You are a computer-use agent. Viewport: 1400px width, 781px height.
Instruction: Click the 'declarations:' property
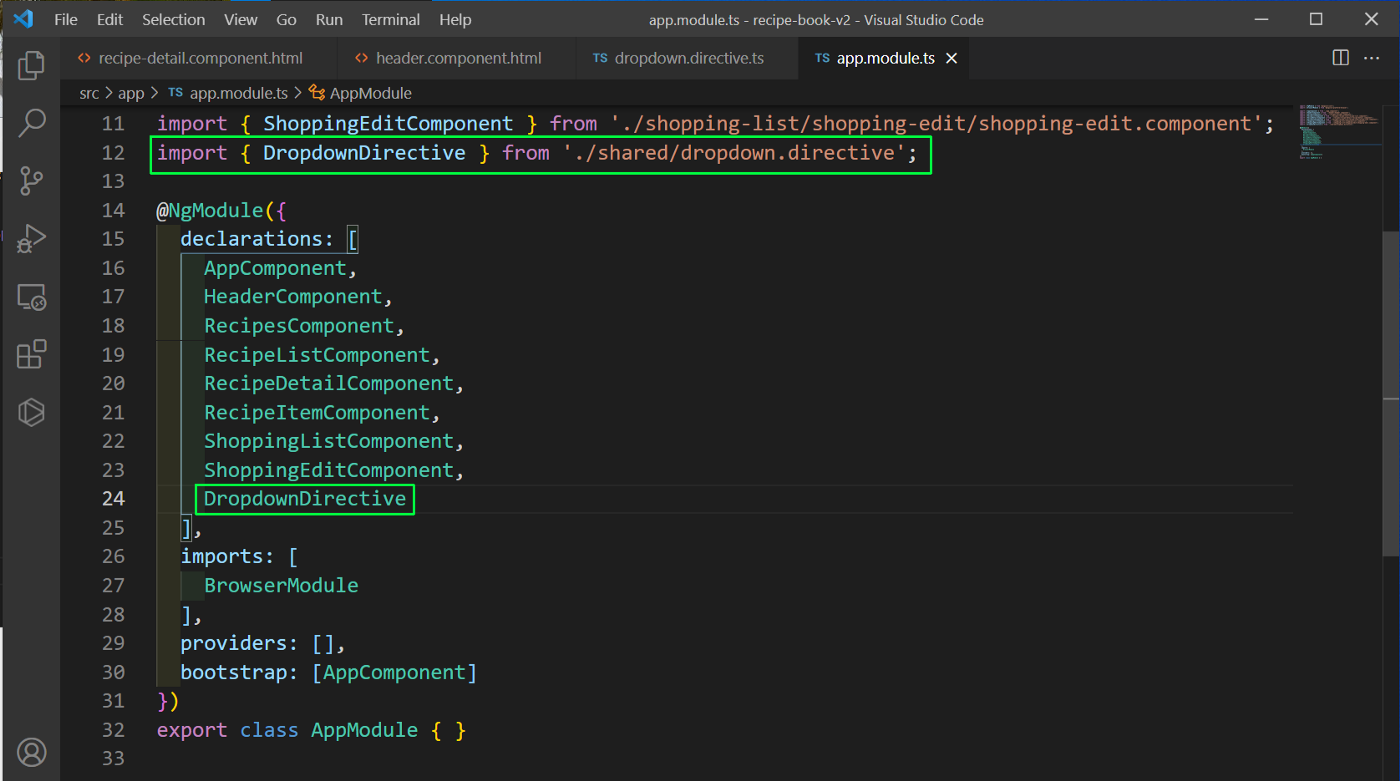click(x=258, y=239)
